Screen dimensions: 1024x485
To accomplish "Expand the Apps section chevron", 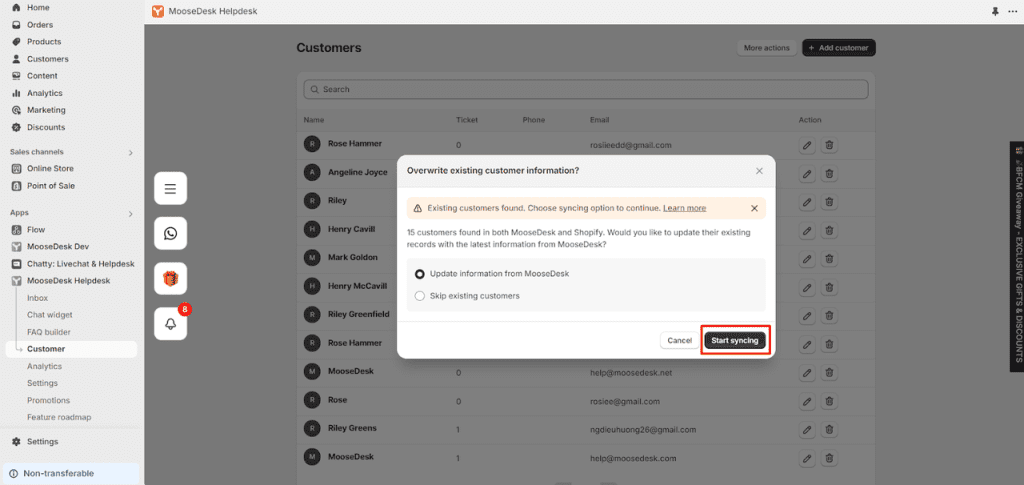I will [131, 213].
